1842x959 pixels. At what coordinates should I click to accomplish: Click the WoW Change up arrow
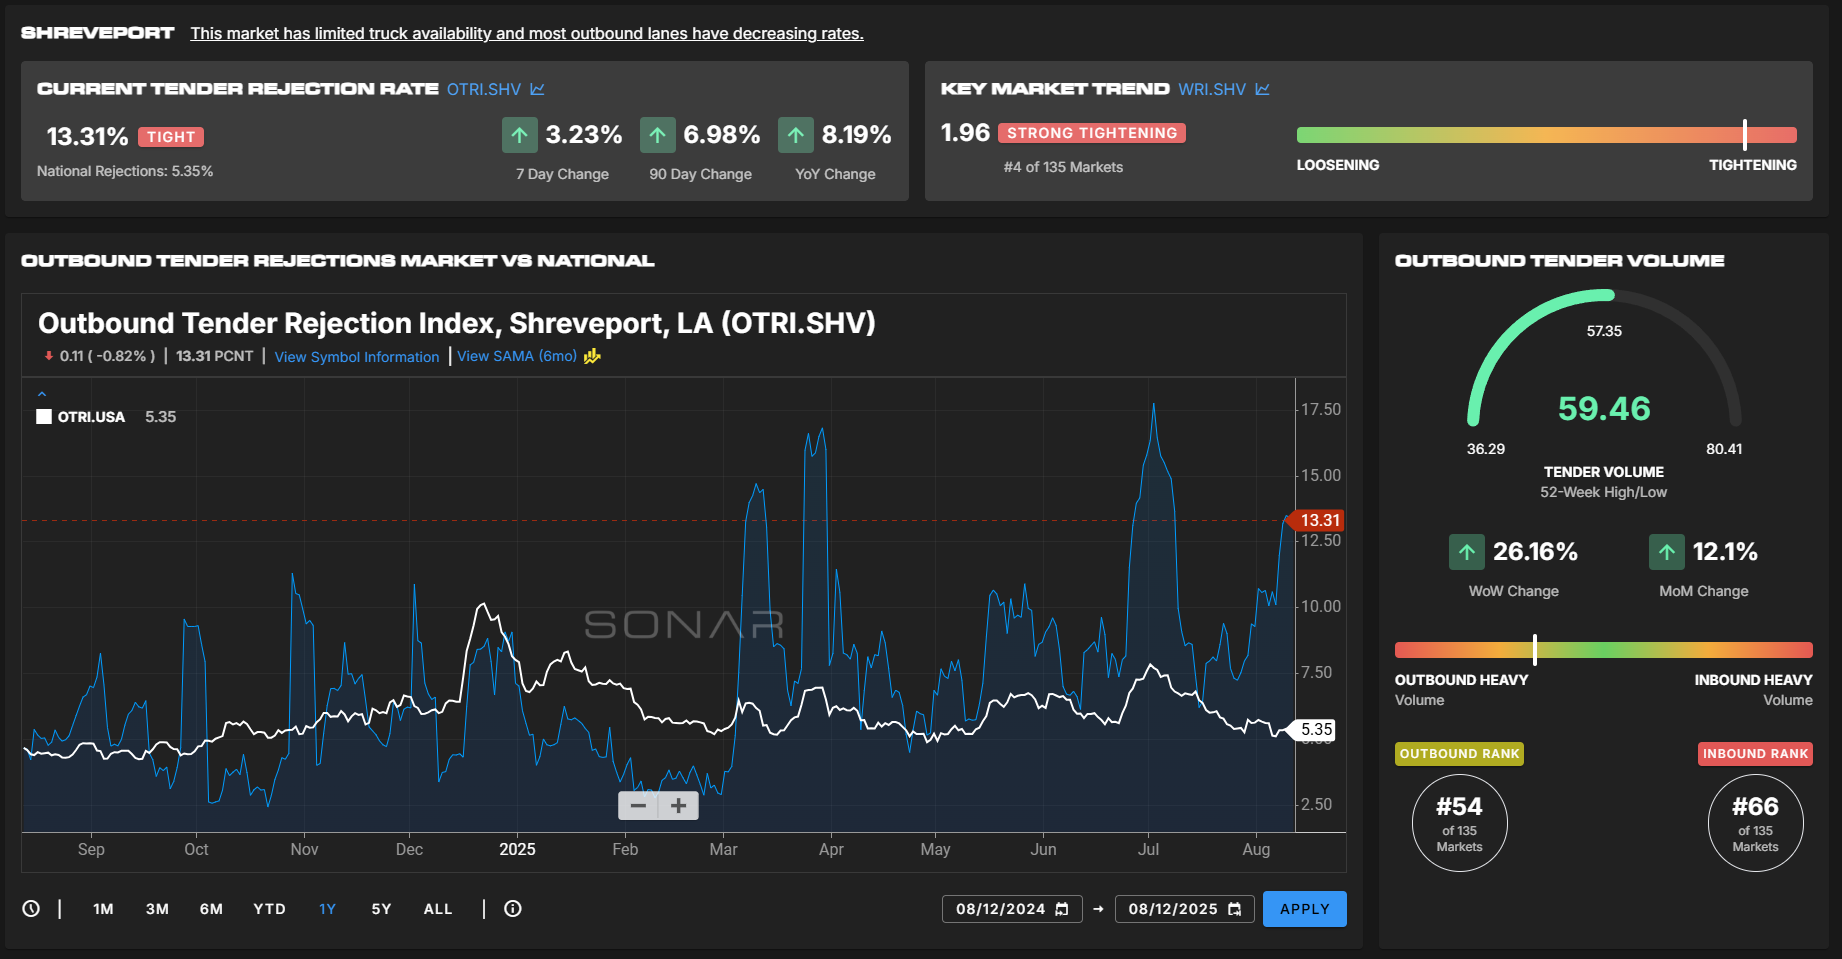pyautogui.click(x=1467, y=552)
